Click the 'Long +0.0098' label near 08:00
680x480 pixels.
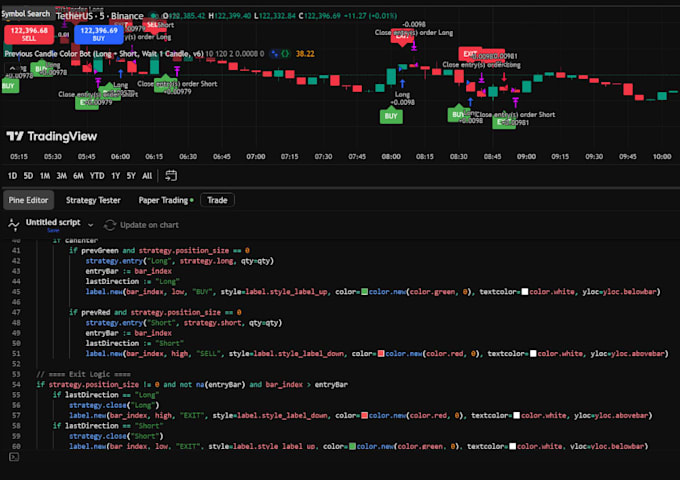tap(402, 98)
